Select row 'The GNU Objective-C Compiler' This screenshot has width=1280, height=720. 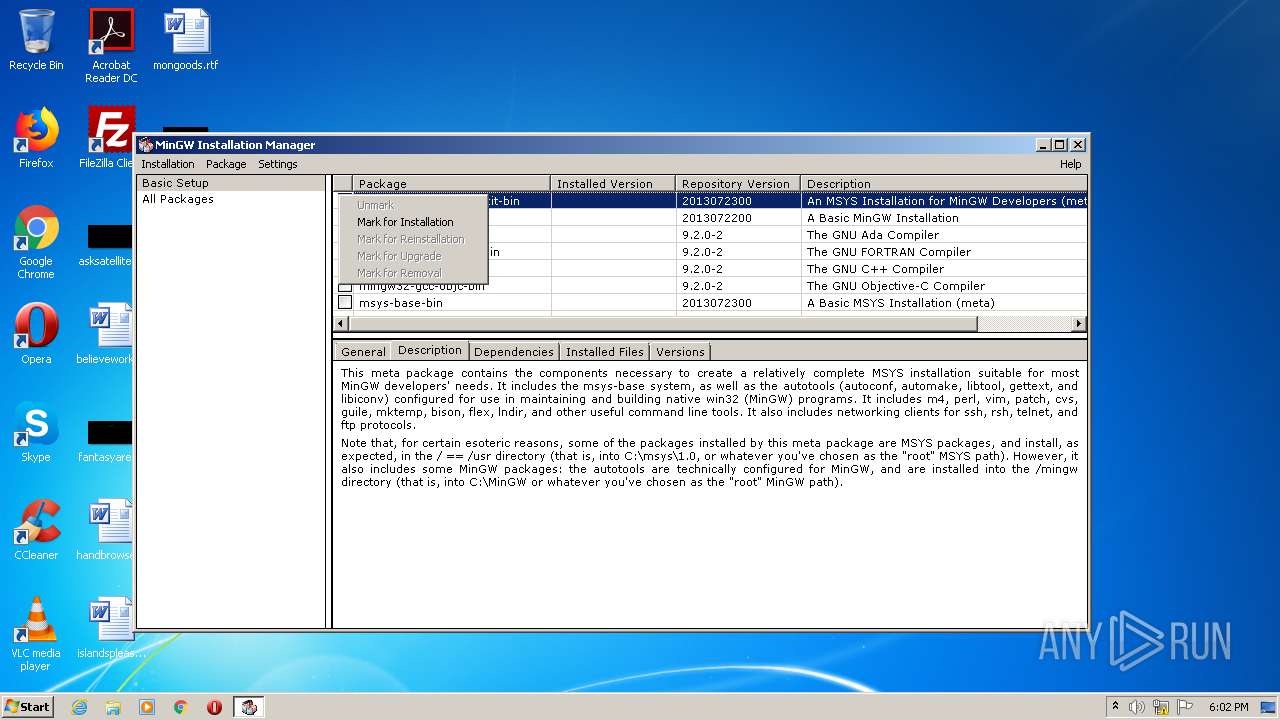tap(710, 286)
